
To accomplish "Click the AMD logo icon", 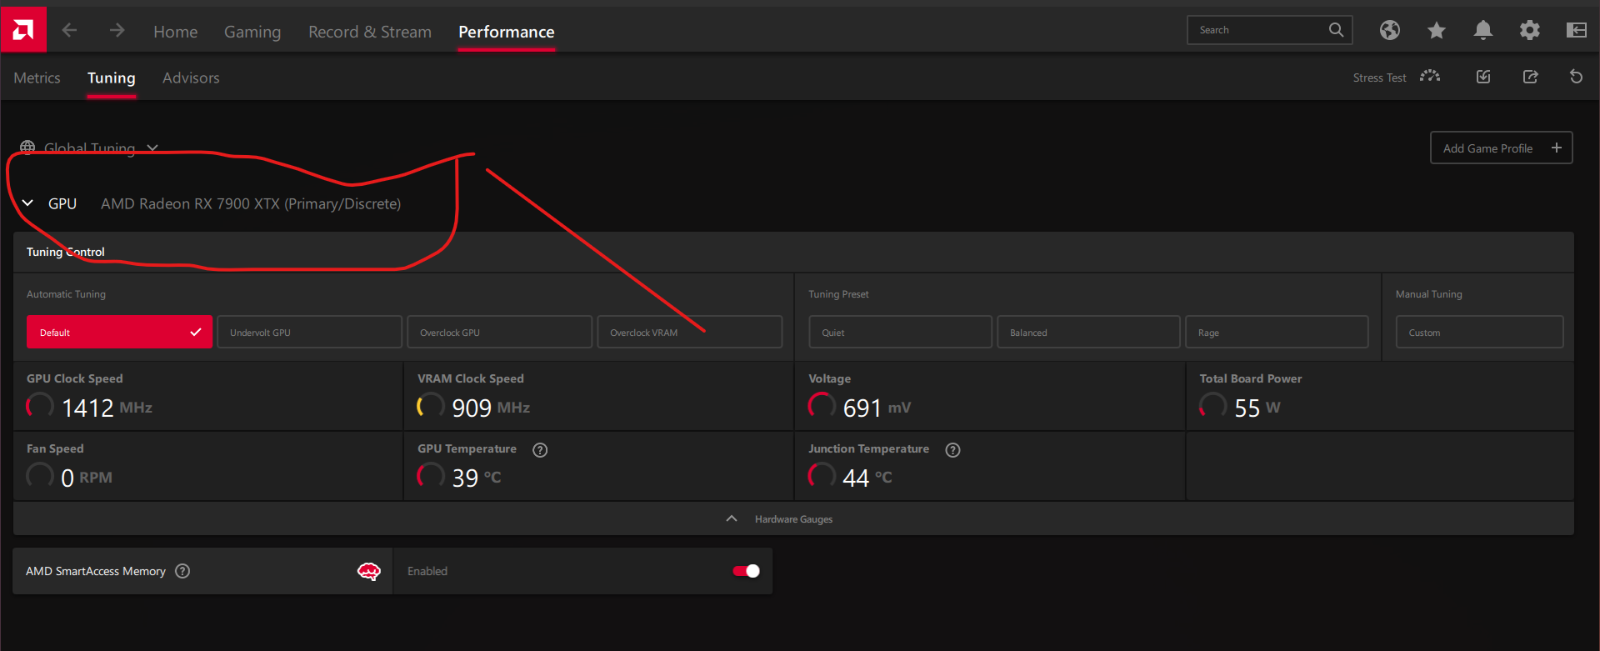I will coord(23,30).
